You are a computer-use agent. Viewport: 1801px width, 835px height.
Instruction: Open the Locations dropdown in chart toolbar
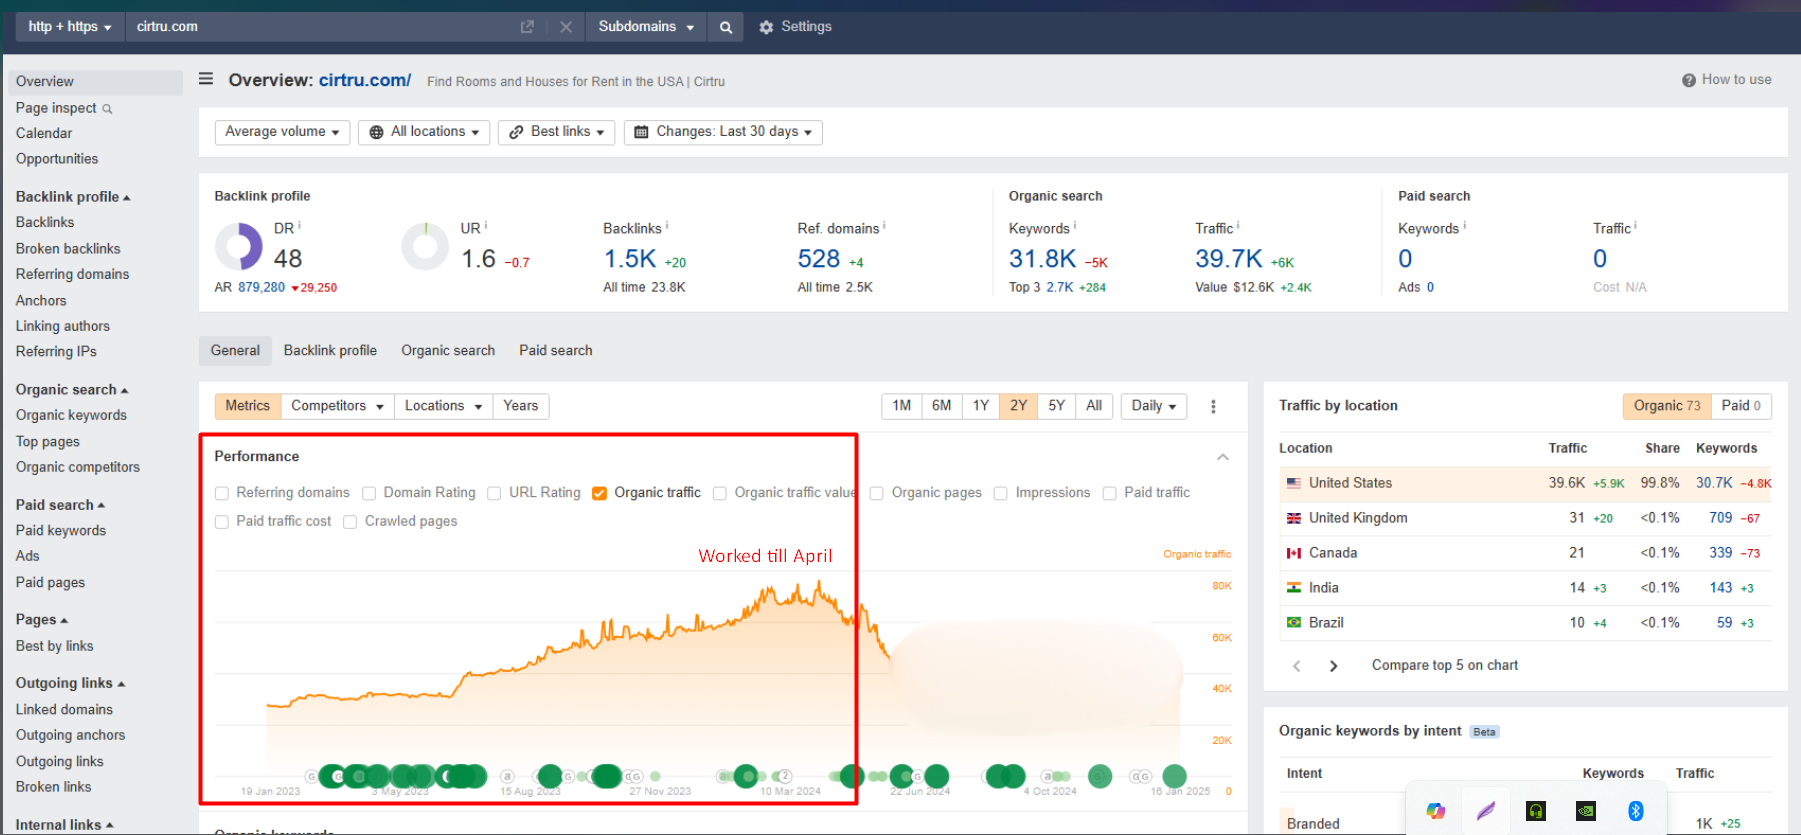443,406
